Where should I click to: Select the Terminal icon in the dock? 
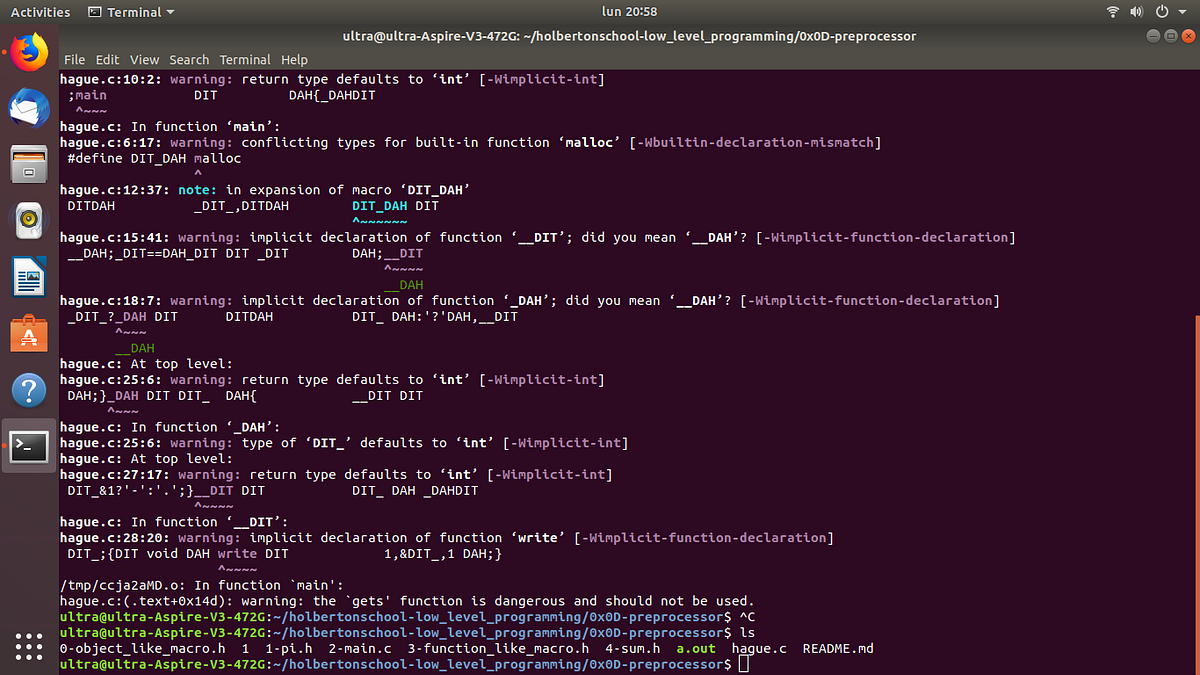point(29,447)
